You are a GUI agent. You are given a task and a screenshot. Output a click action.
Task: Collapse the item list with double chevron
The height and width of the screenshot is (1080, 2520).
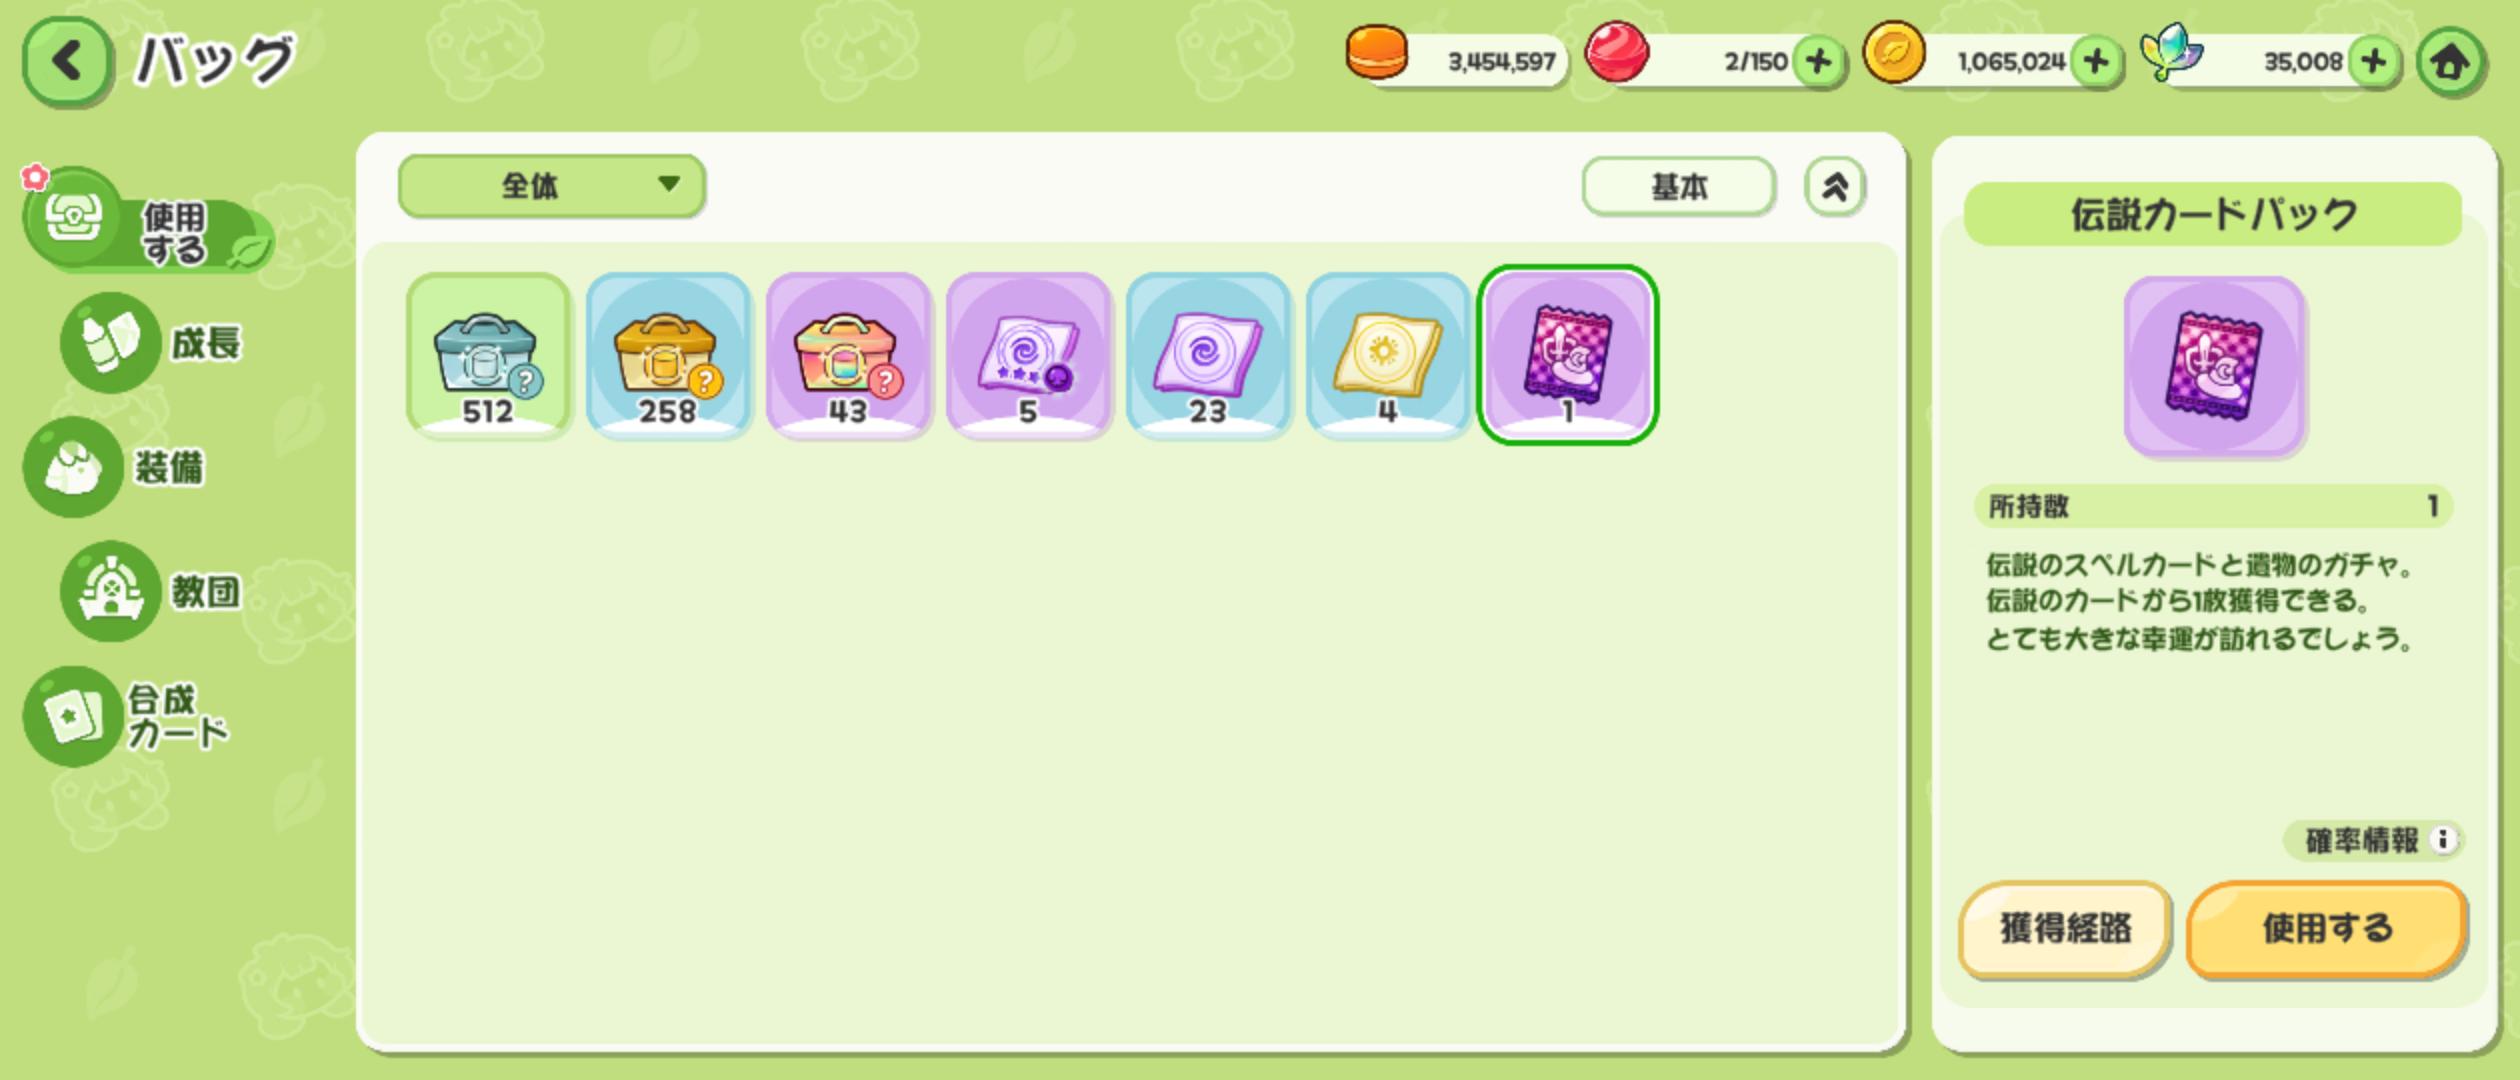[1834, 186]
